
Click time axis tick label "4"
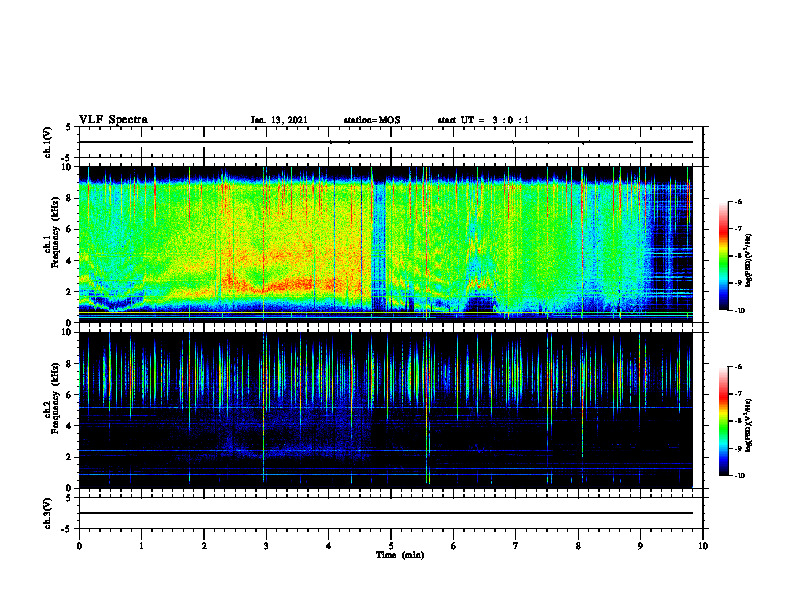pyautogui.click(x=329, y=546)
